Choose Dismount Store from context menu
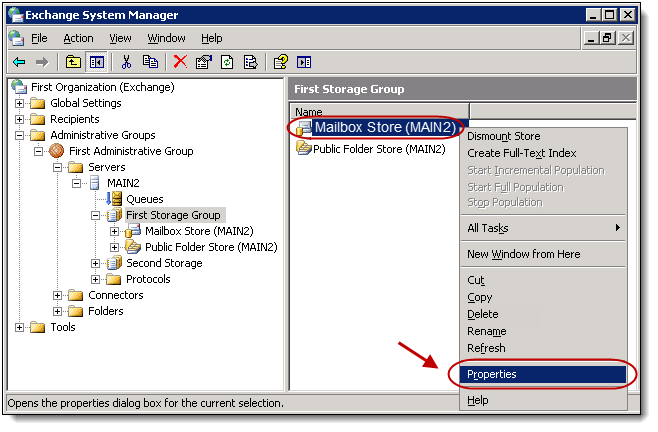658x432 pixels. [x=543, y=136]
